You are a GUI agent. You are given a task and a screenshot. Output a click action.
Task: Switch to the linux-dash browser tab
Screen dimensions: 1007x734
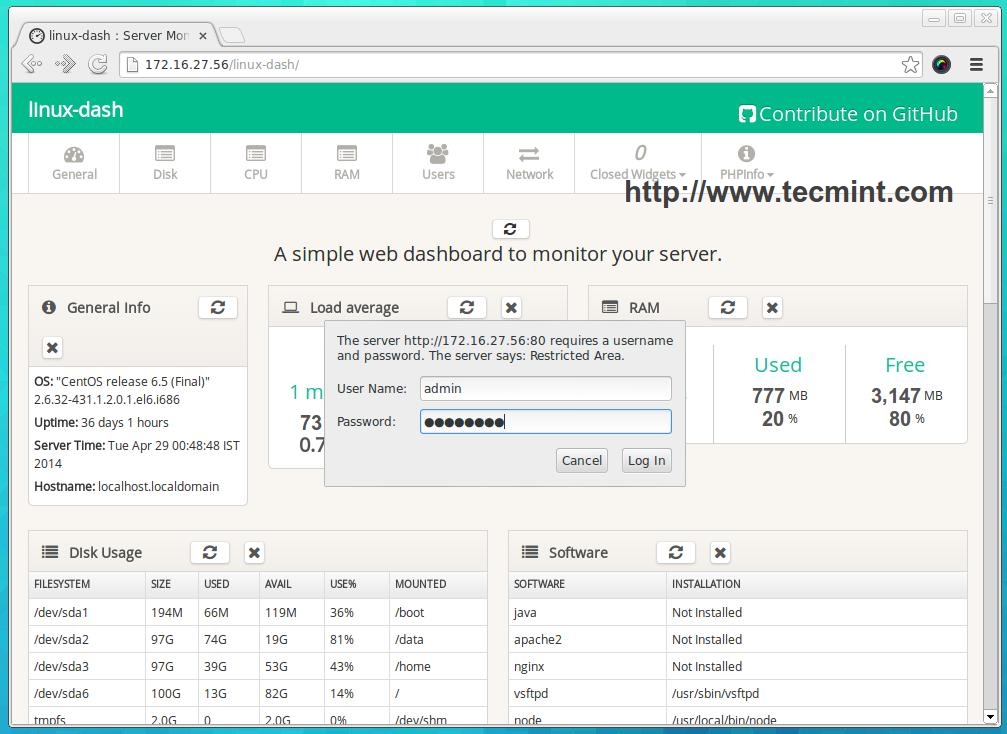coord(117,36)
